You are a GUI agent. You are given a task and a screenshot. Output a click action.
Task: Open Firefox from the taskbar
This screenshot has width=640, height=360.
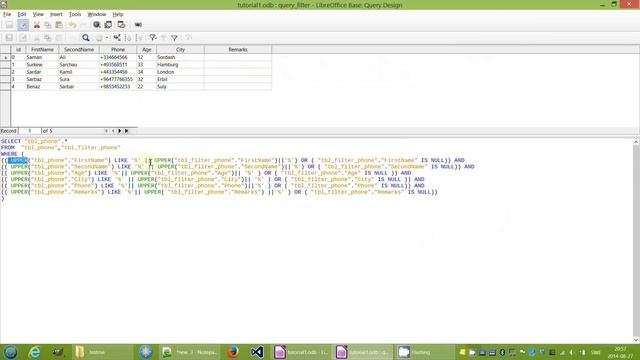click(233, 352)
